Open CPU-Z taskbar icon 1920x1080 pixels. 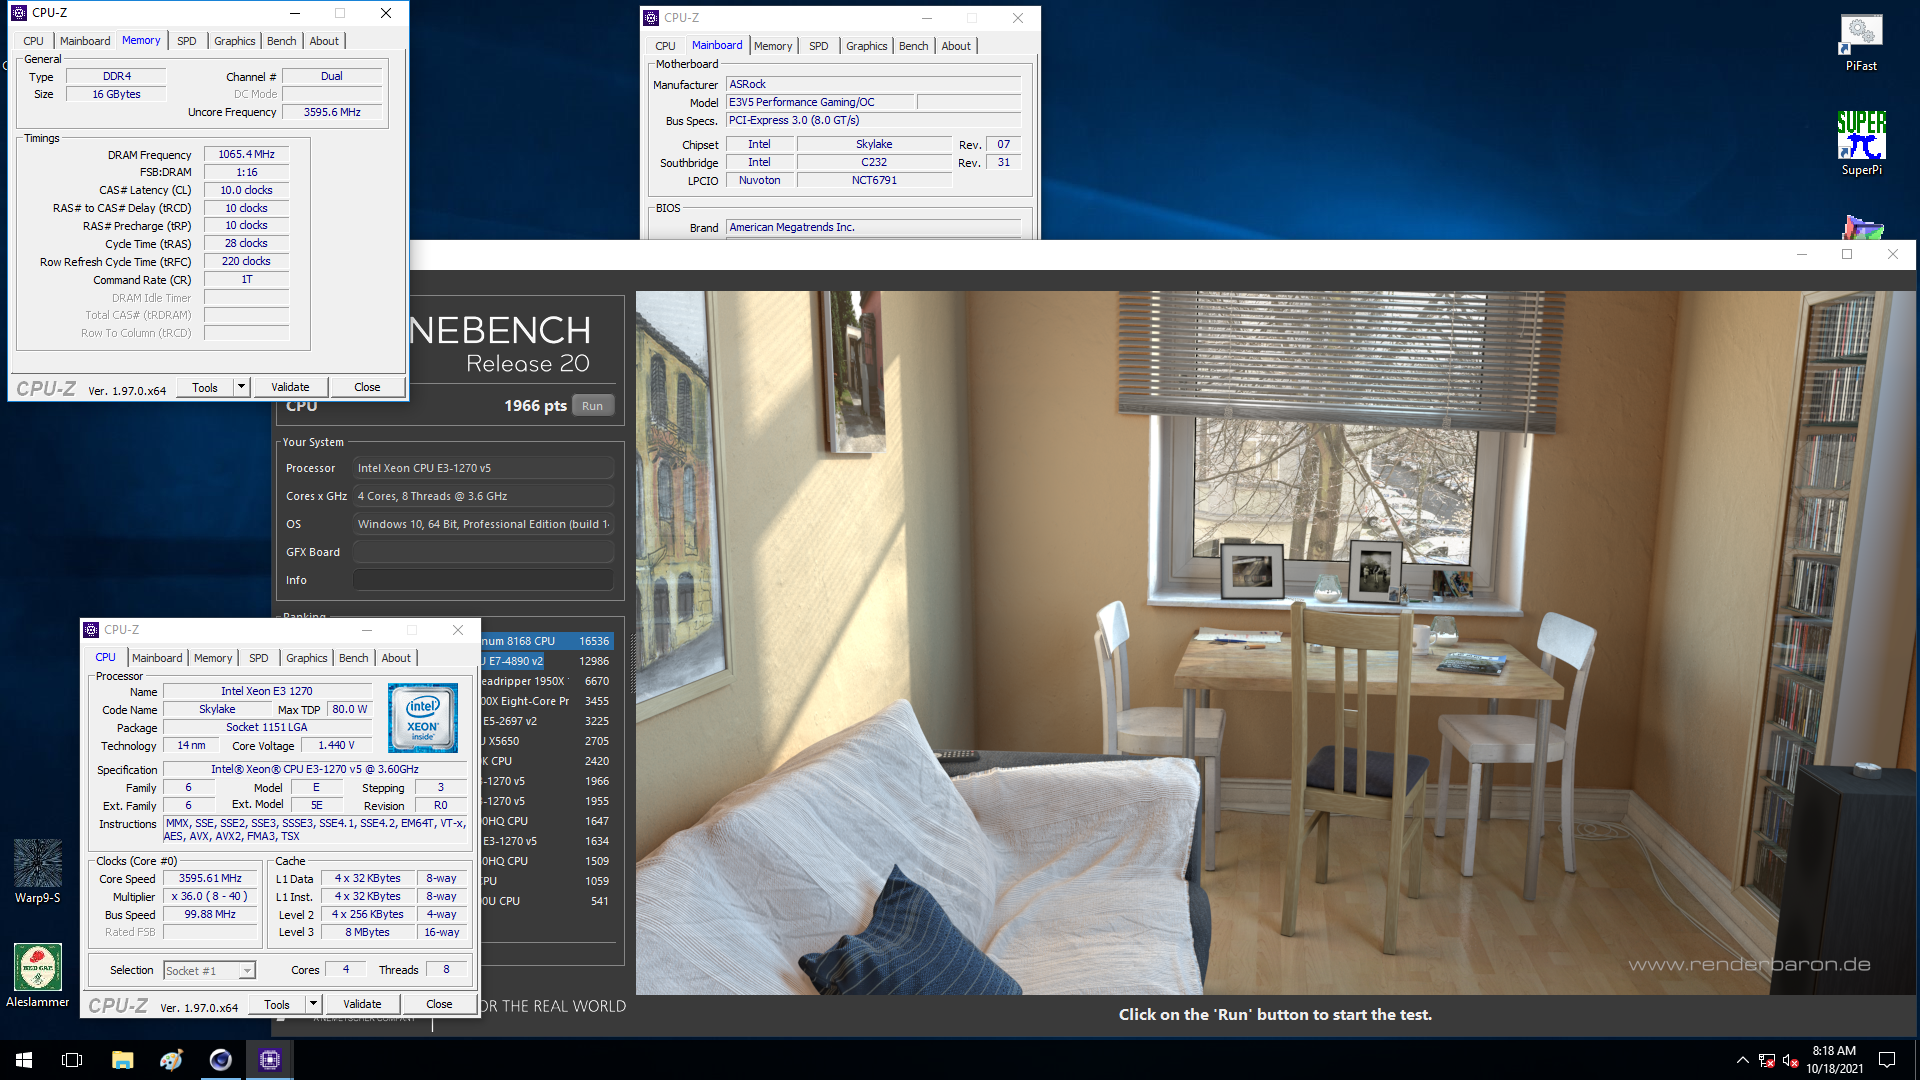pyautogui.click(x=269, y=1060)
